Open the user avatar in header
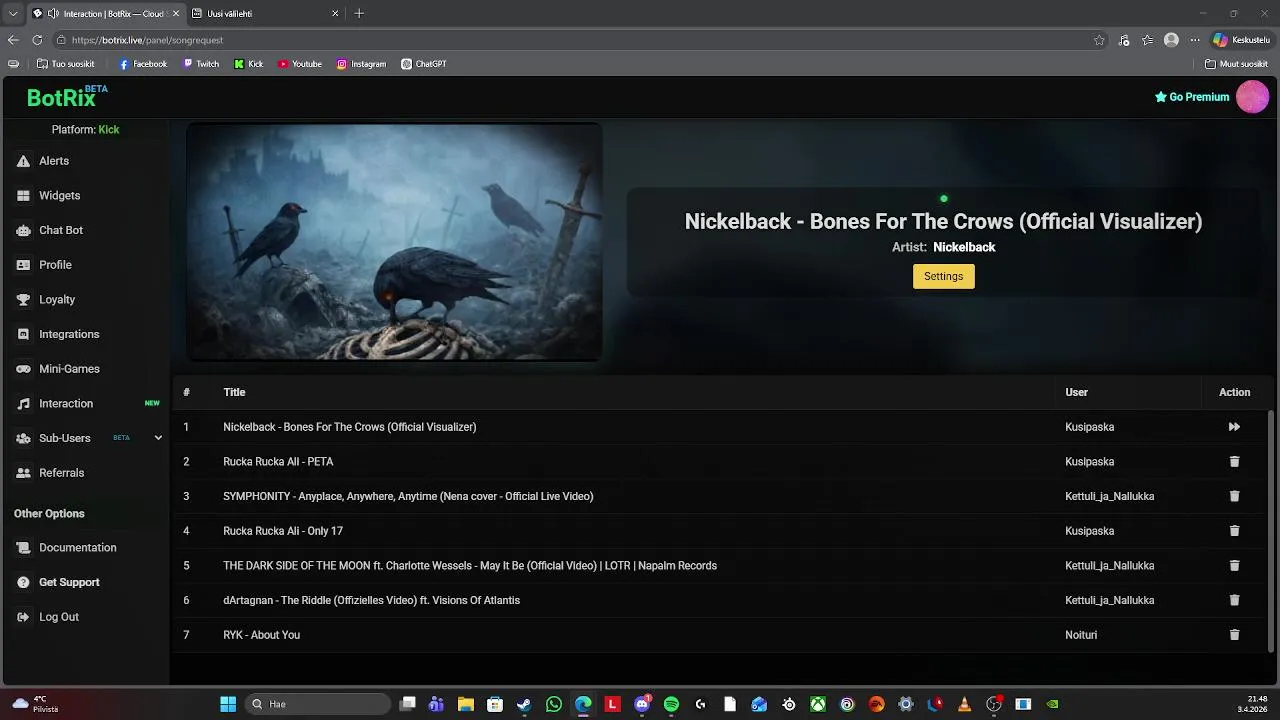Image resolution: width=1280 pixels, height=720 pixels. [1252, 97]
